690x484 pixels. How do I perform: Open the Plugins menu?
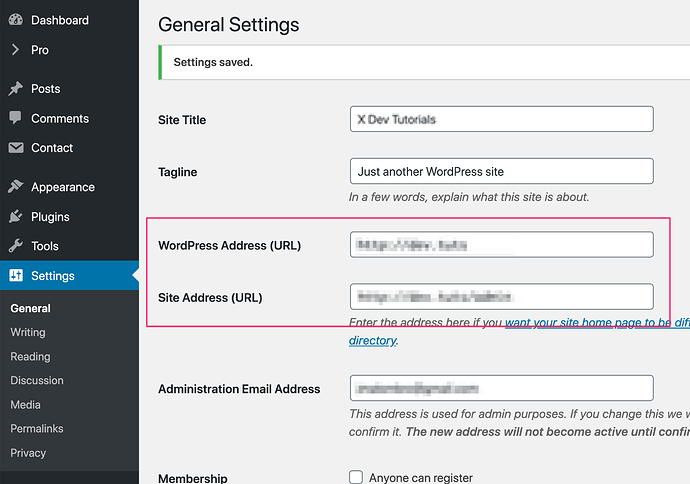(x=70, y=216)
